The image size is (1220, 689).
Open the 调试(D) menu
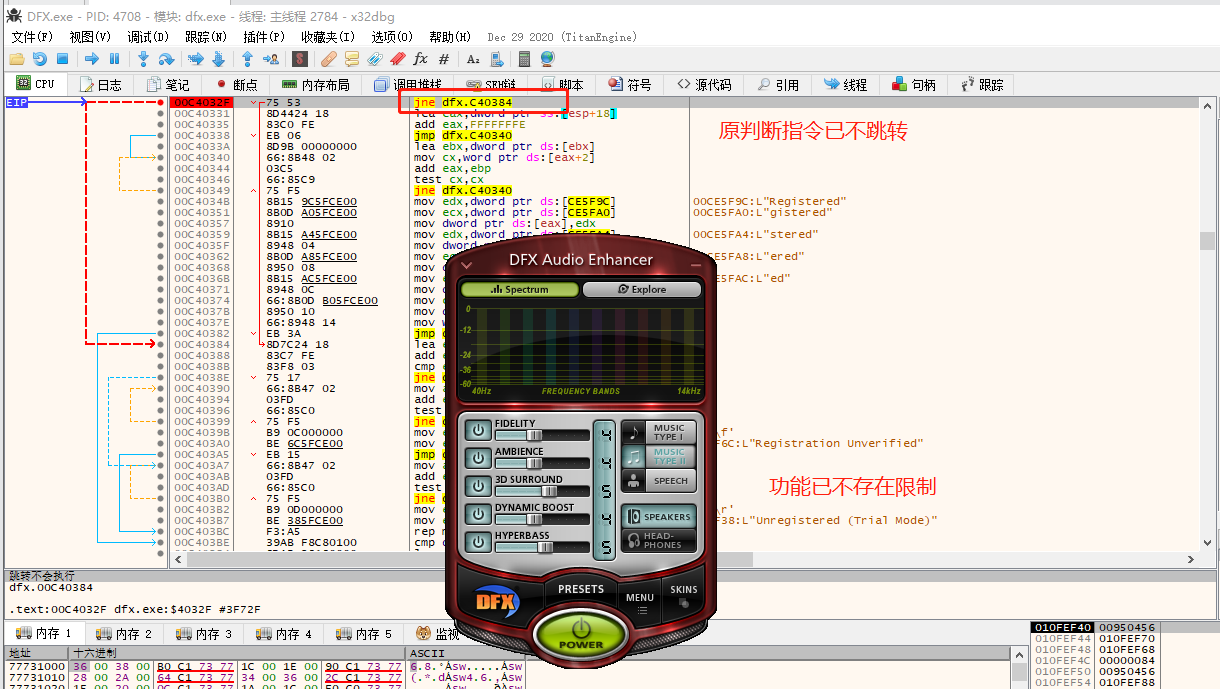point(148,37)
